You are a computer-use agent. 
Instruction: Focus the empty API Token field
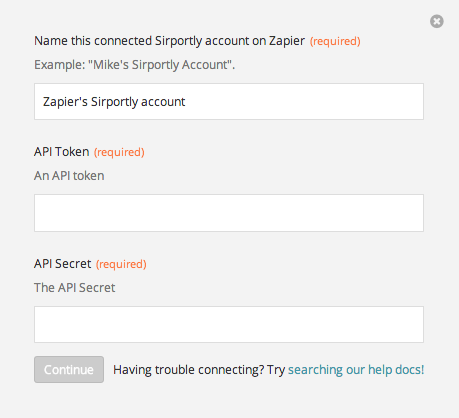coord(229,213)
